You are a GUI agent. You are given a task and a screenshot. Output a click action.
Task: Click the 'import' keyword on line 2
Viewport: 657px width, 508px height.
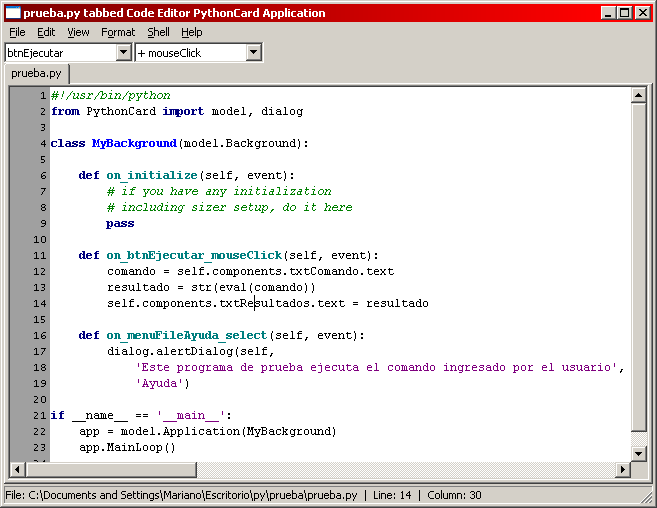(183, 111)
